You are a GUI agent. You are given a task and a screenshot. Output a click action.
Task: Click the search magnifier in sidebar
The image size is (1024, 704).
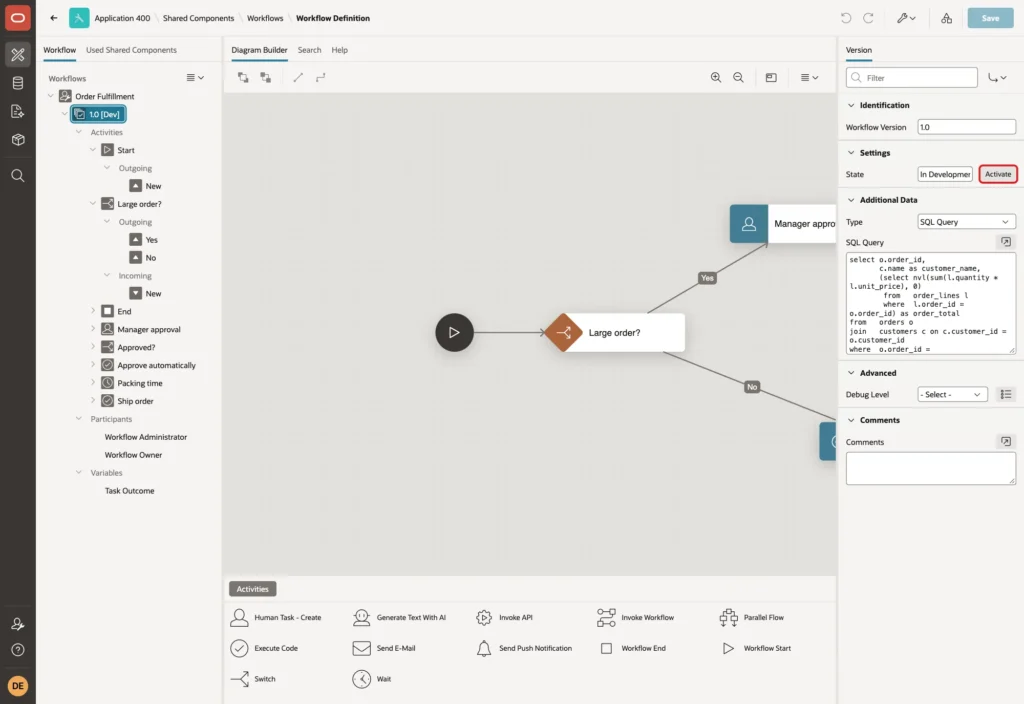(x=18, y=176)
